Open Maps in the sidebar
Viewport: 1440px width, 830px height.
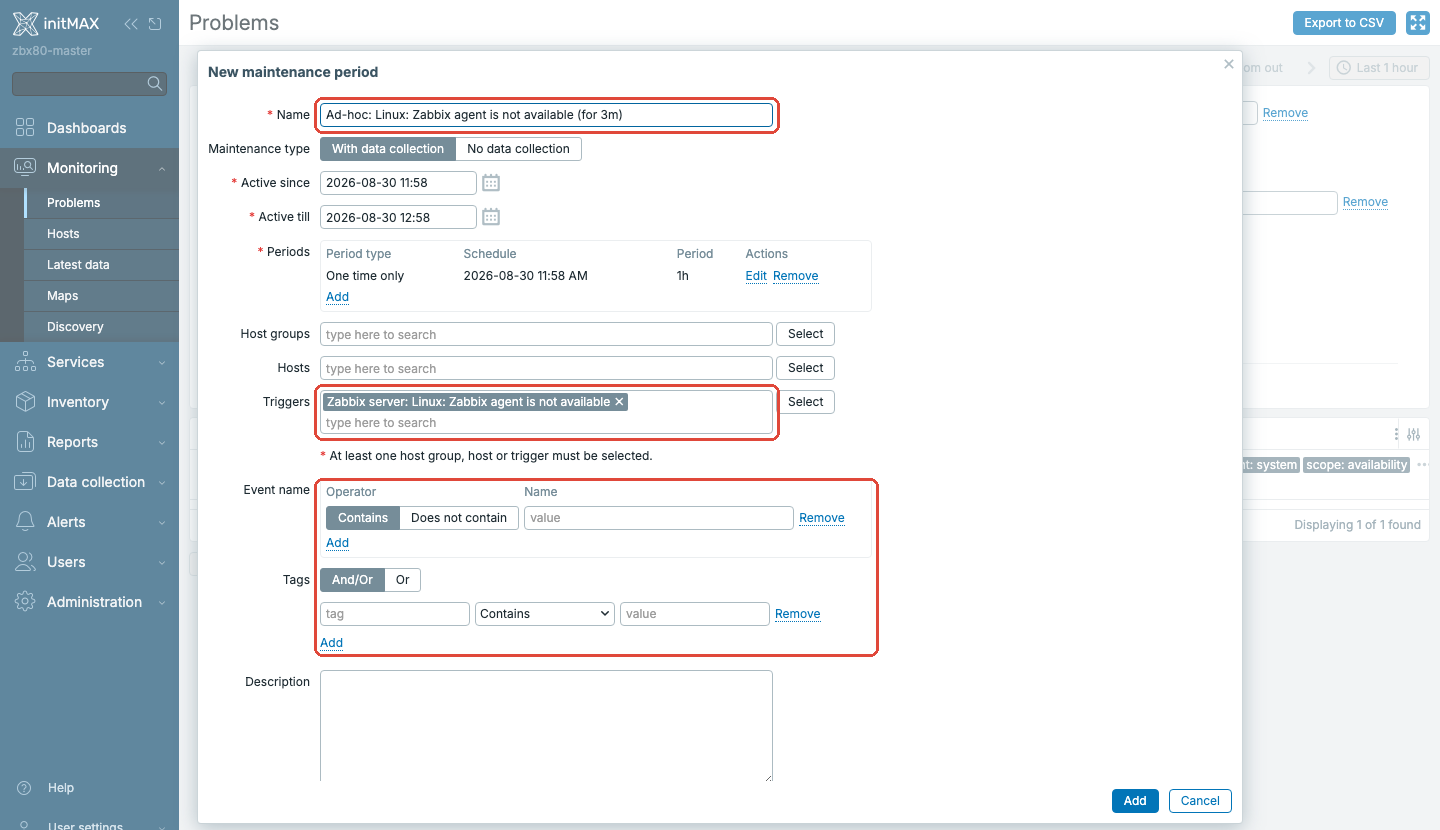coord(101,296)
